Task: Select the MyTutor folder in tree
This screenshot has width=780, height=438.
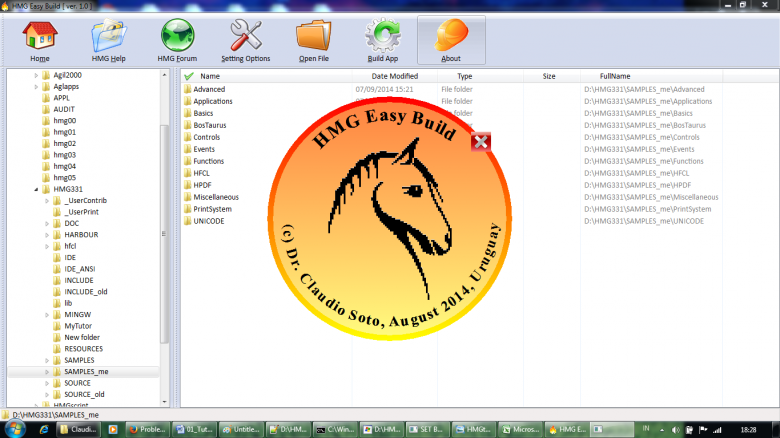Action: pos(78,326)
